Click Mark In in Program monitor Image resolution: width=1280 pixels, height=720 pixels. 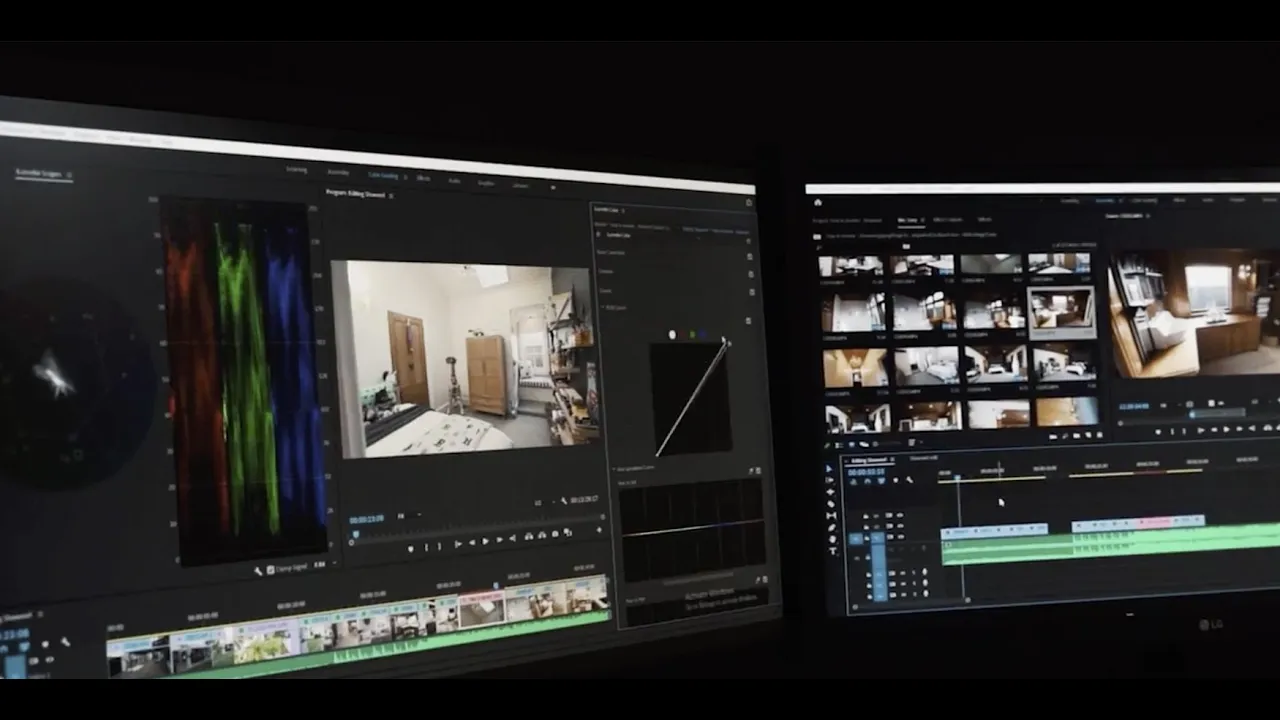click(426, 547)
